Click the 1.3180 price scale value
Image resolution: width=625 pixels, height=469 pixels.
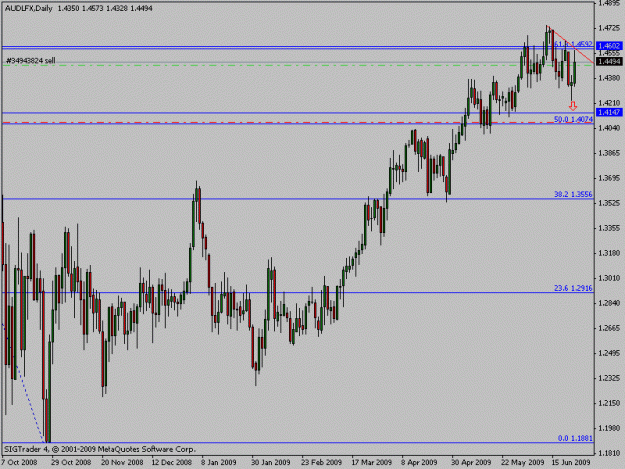click(x=610, y=253)
